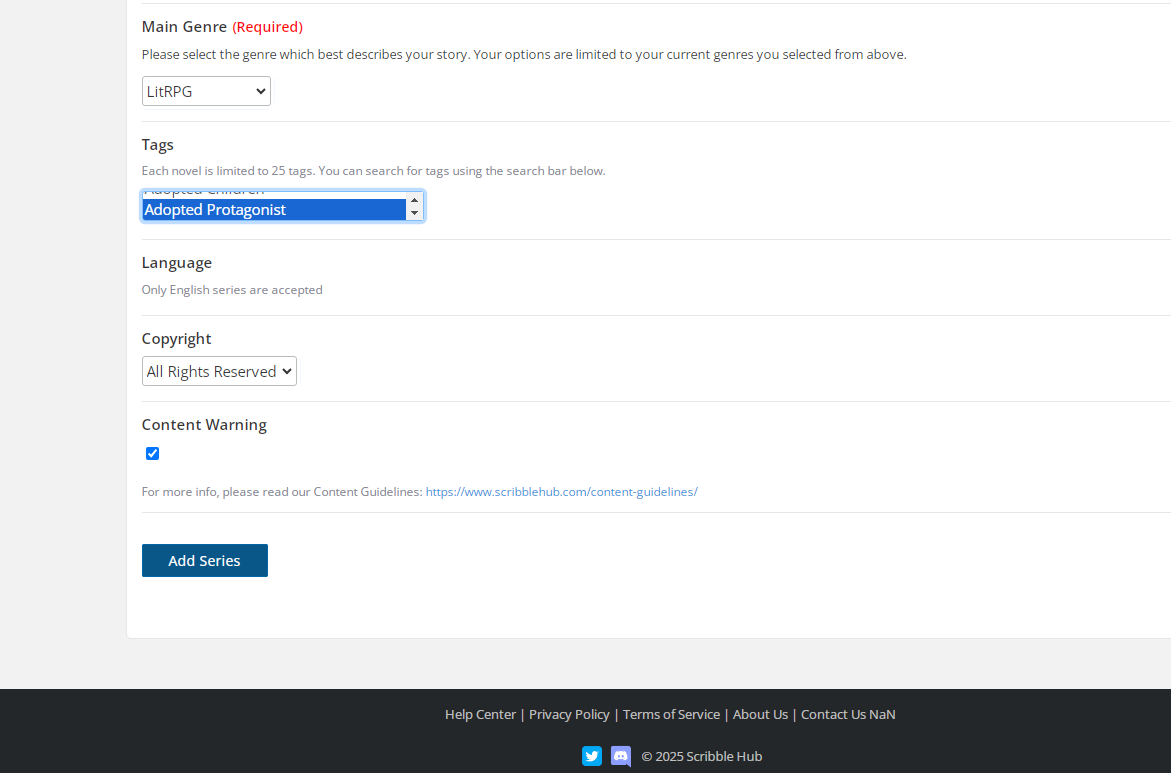Visit the About Us footer link
Image resolution: width=1171 pixels, height=773 pixels.
click(760, 714)
